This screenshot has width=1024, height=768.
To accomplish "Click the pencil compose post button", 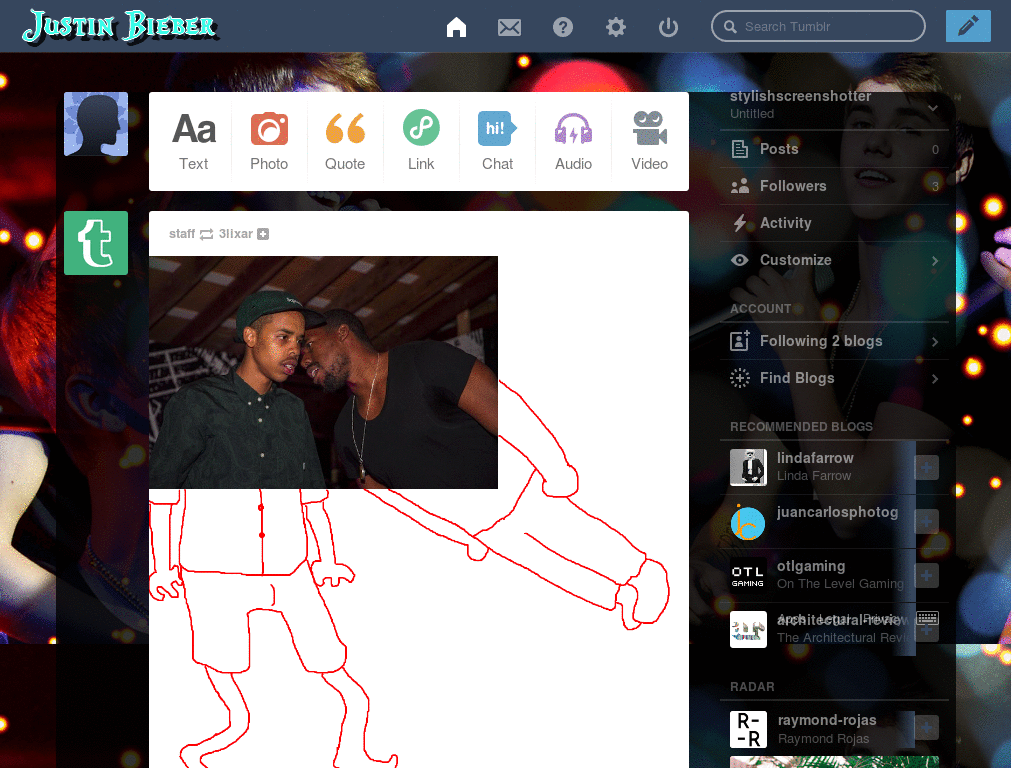I will [967, 26].
